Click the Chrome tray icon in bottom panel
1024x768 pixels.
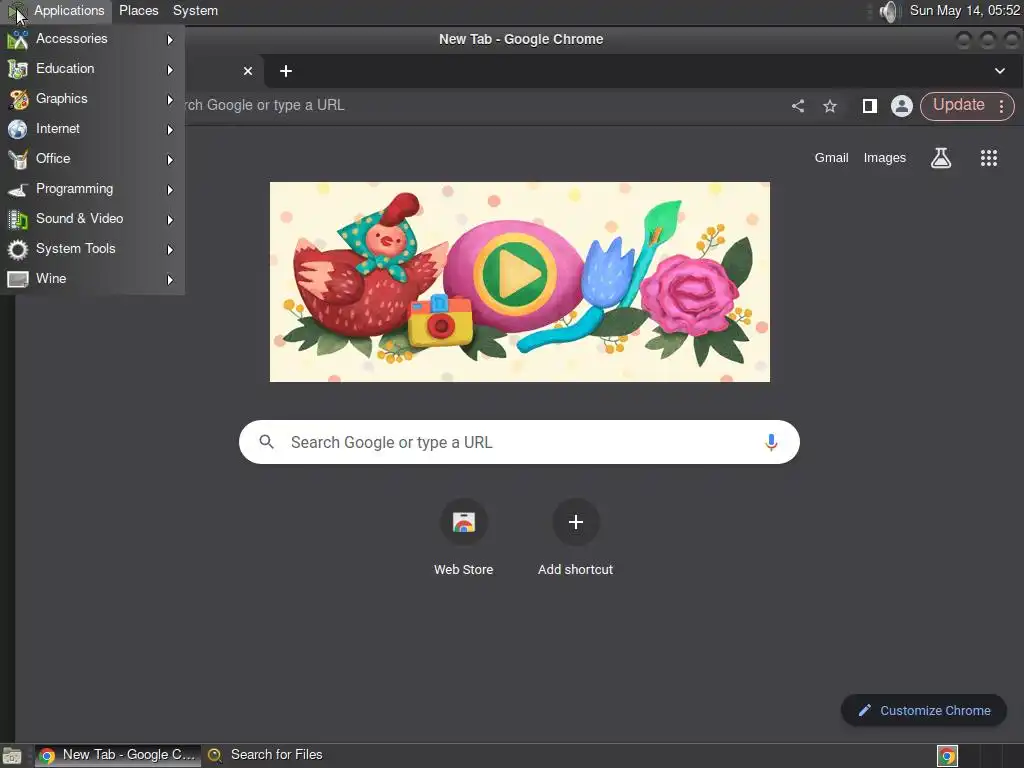[947, 756]
